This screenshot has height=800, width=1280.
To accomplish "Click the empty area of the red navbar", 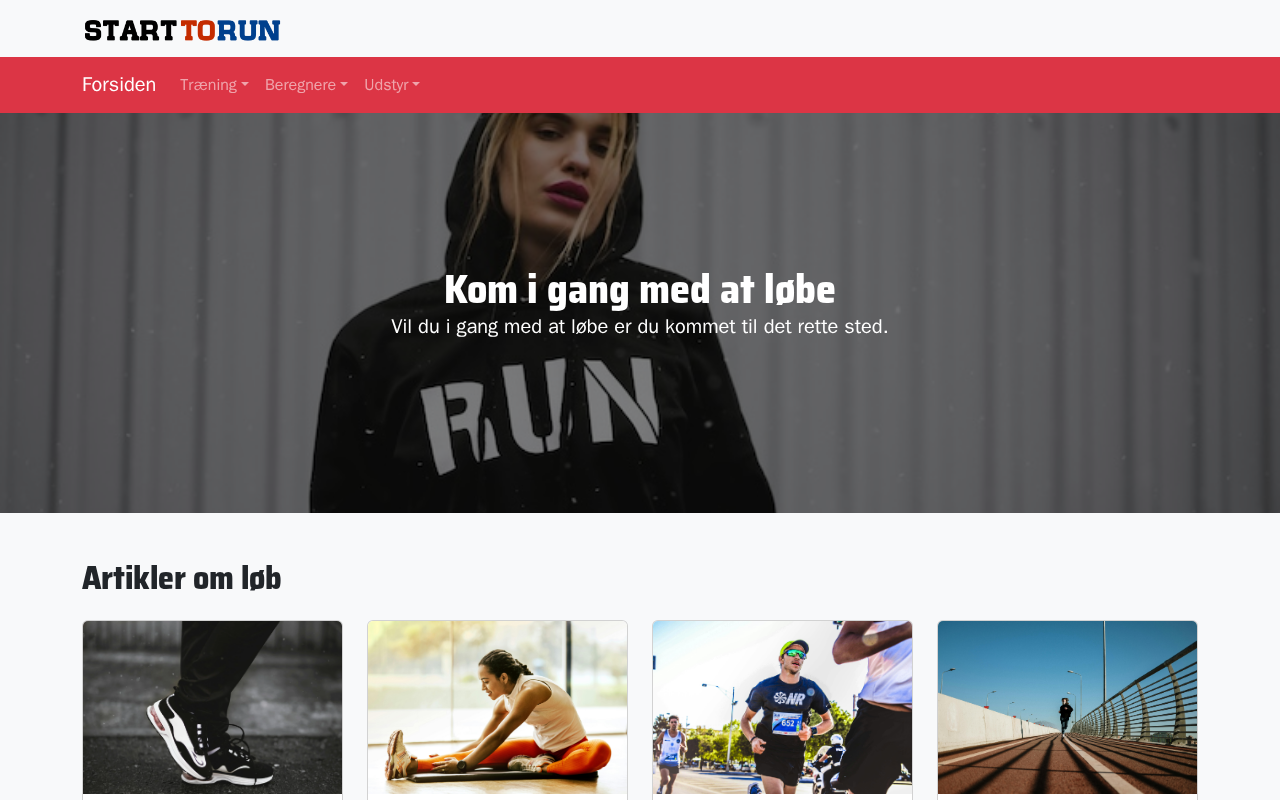I will tap(850, 85).
